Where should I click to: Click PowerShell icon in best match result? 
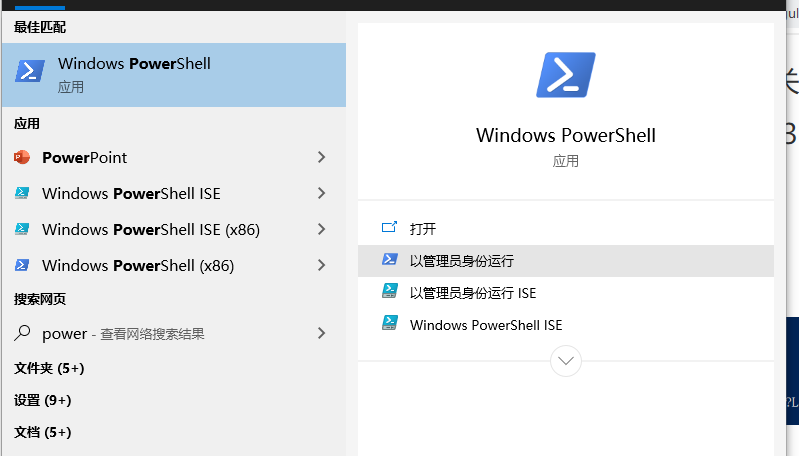(30, 71)
